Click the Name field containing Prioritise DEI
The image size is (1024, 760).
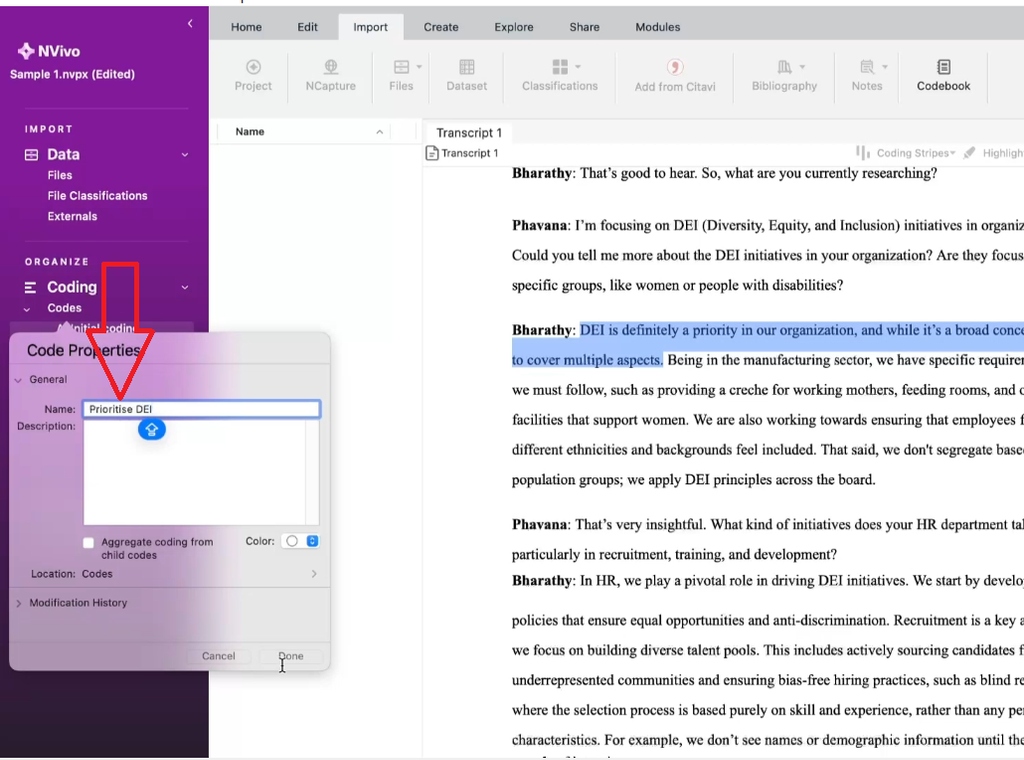coord(201,409)
